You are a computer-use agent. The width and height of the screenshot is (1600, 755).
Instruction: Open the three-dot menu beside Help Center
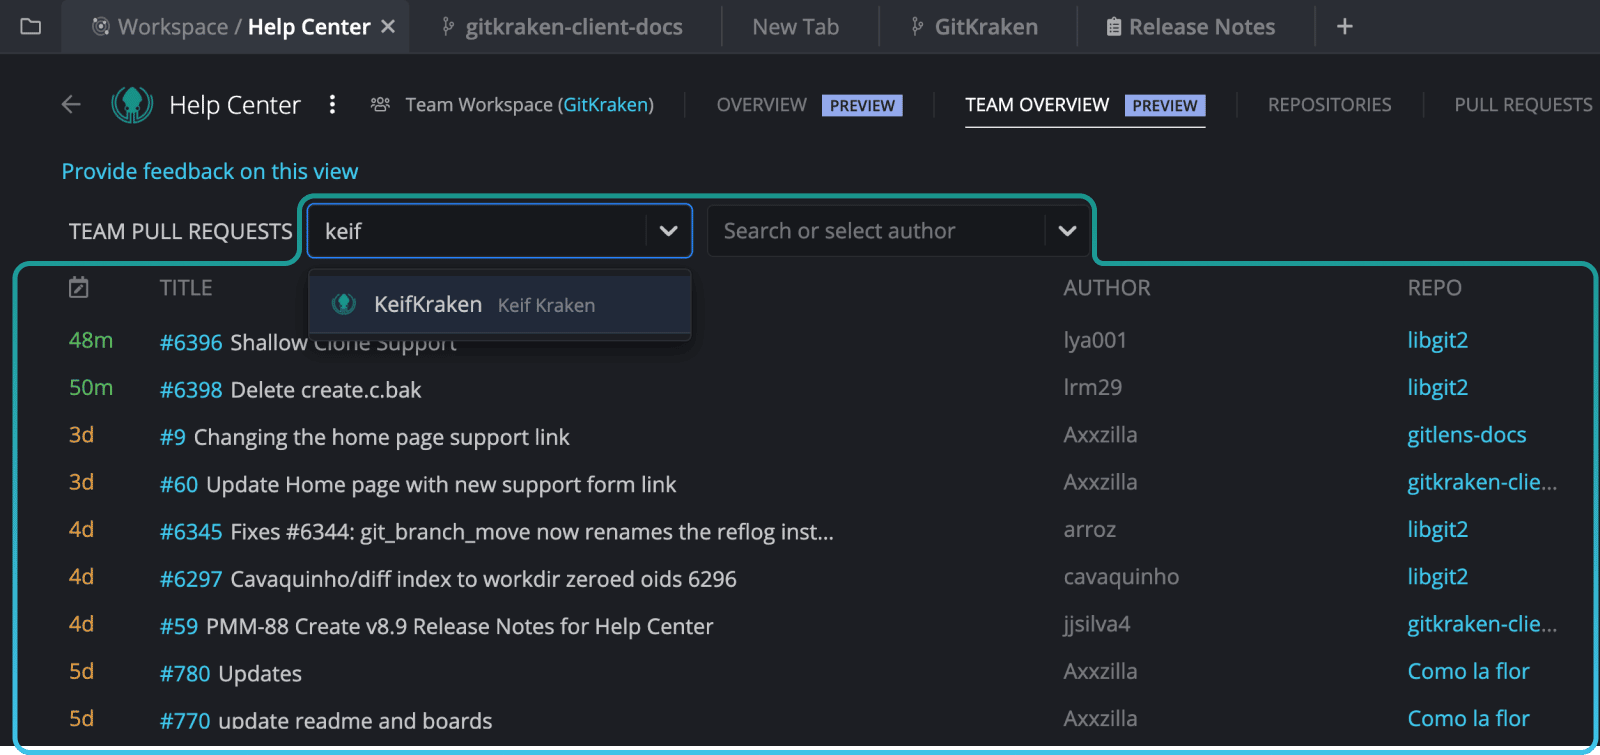332,104
